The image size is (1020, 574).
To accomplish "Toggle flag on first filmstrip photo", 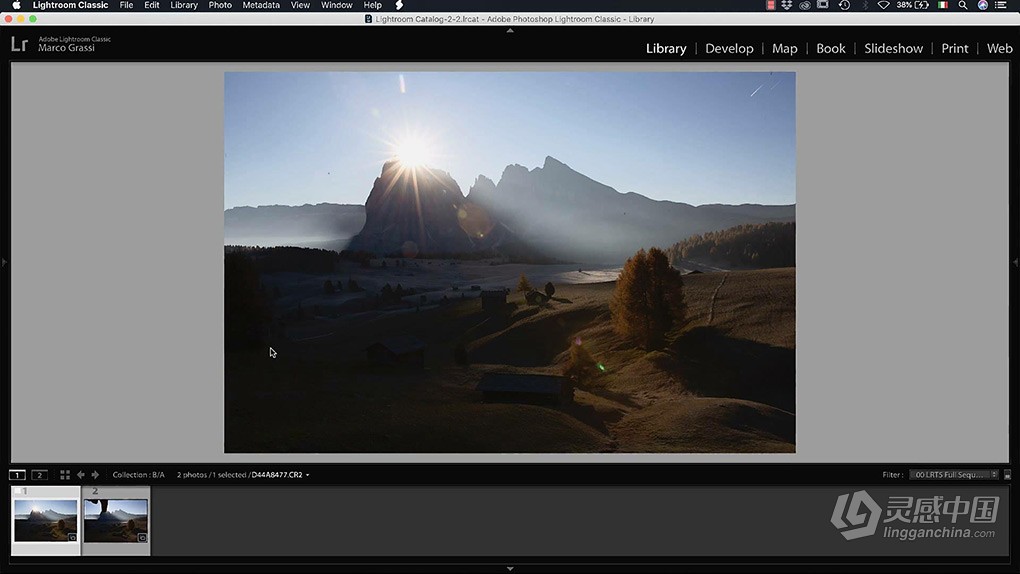I will pos(18,491).
